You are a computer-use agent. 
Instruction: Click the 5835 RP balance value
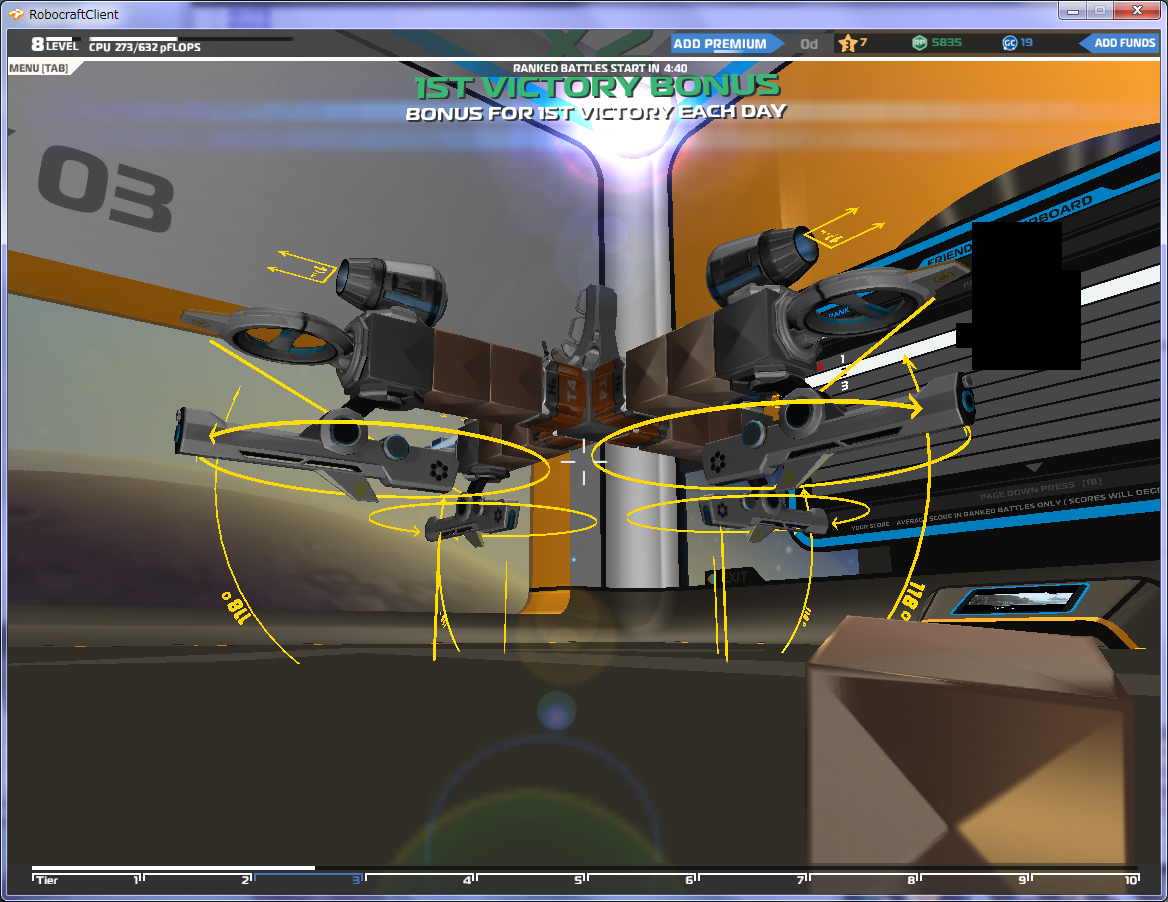coord(946,42)
